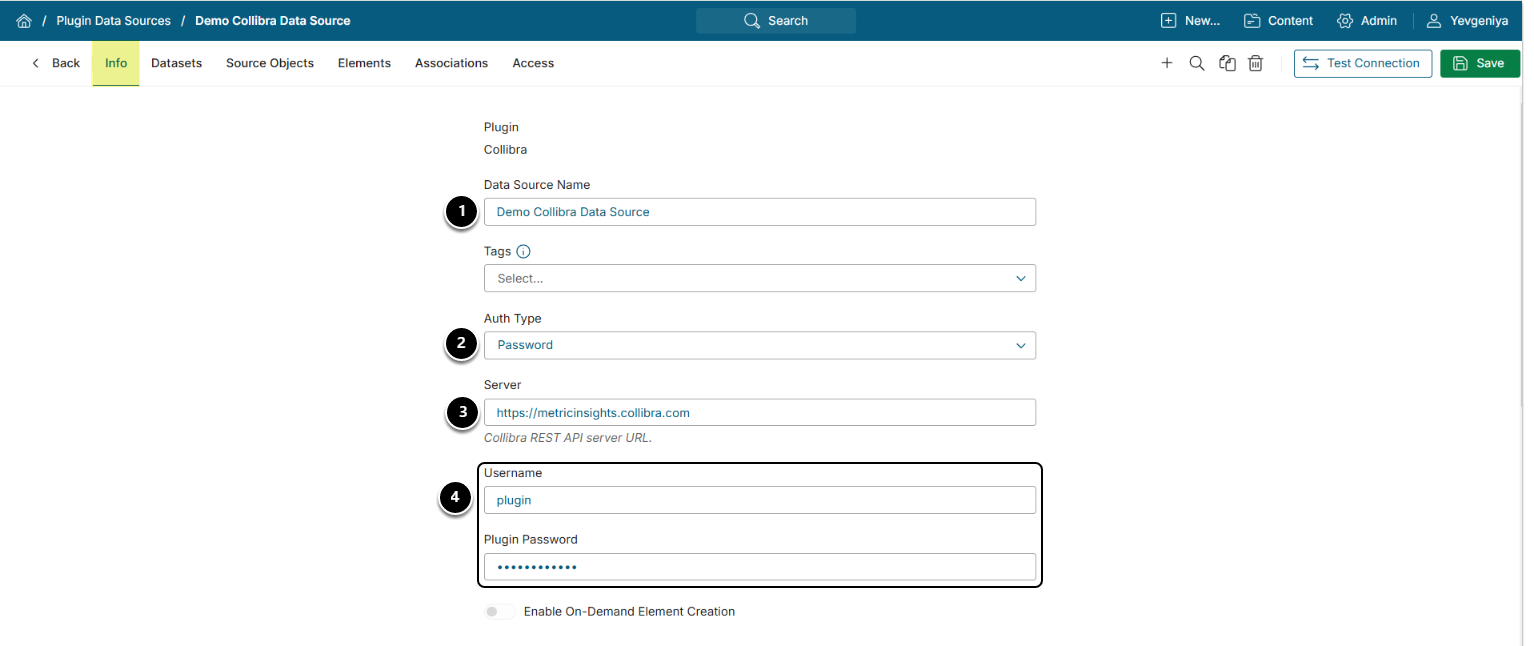Click the trash delete icon
1534x646 pixels.
click(x=1256, y=63)
